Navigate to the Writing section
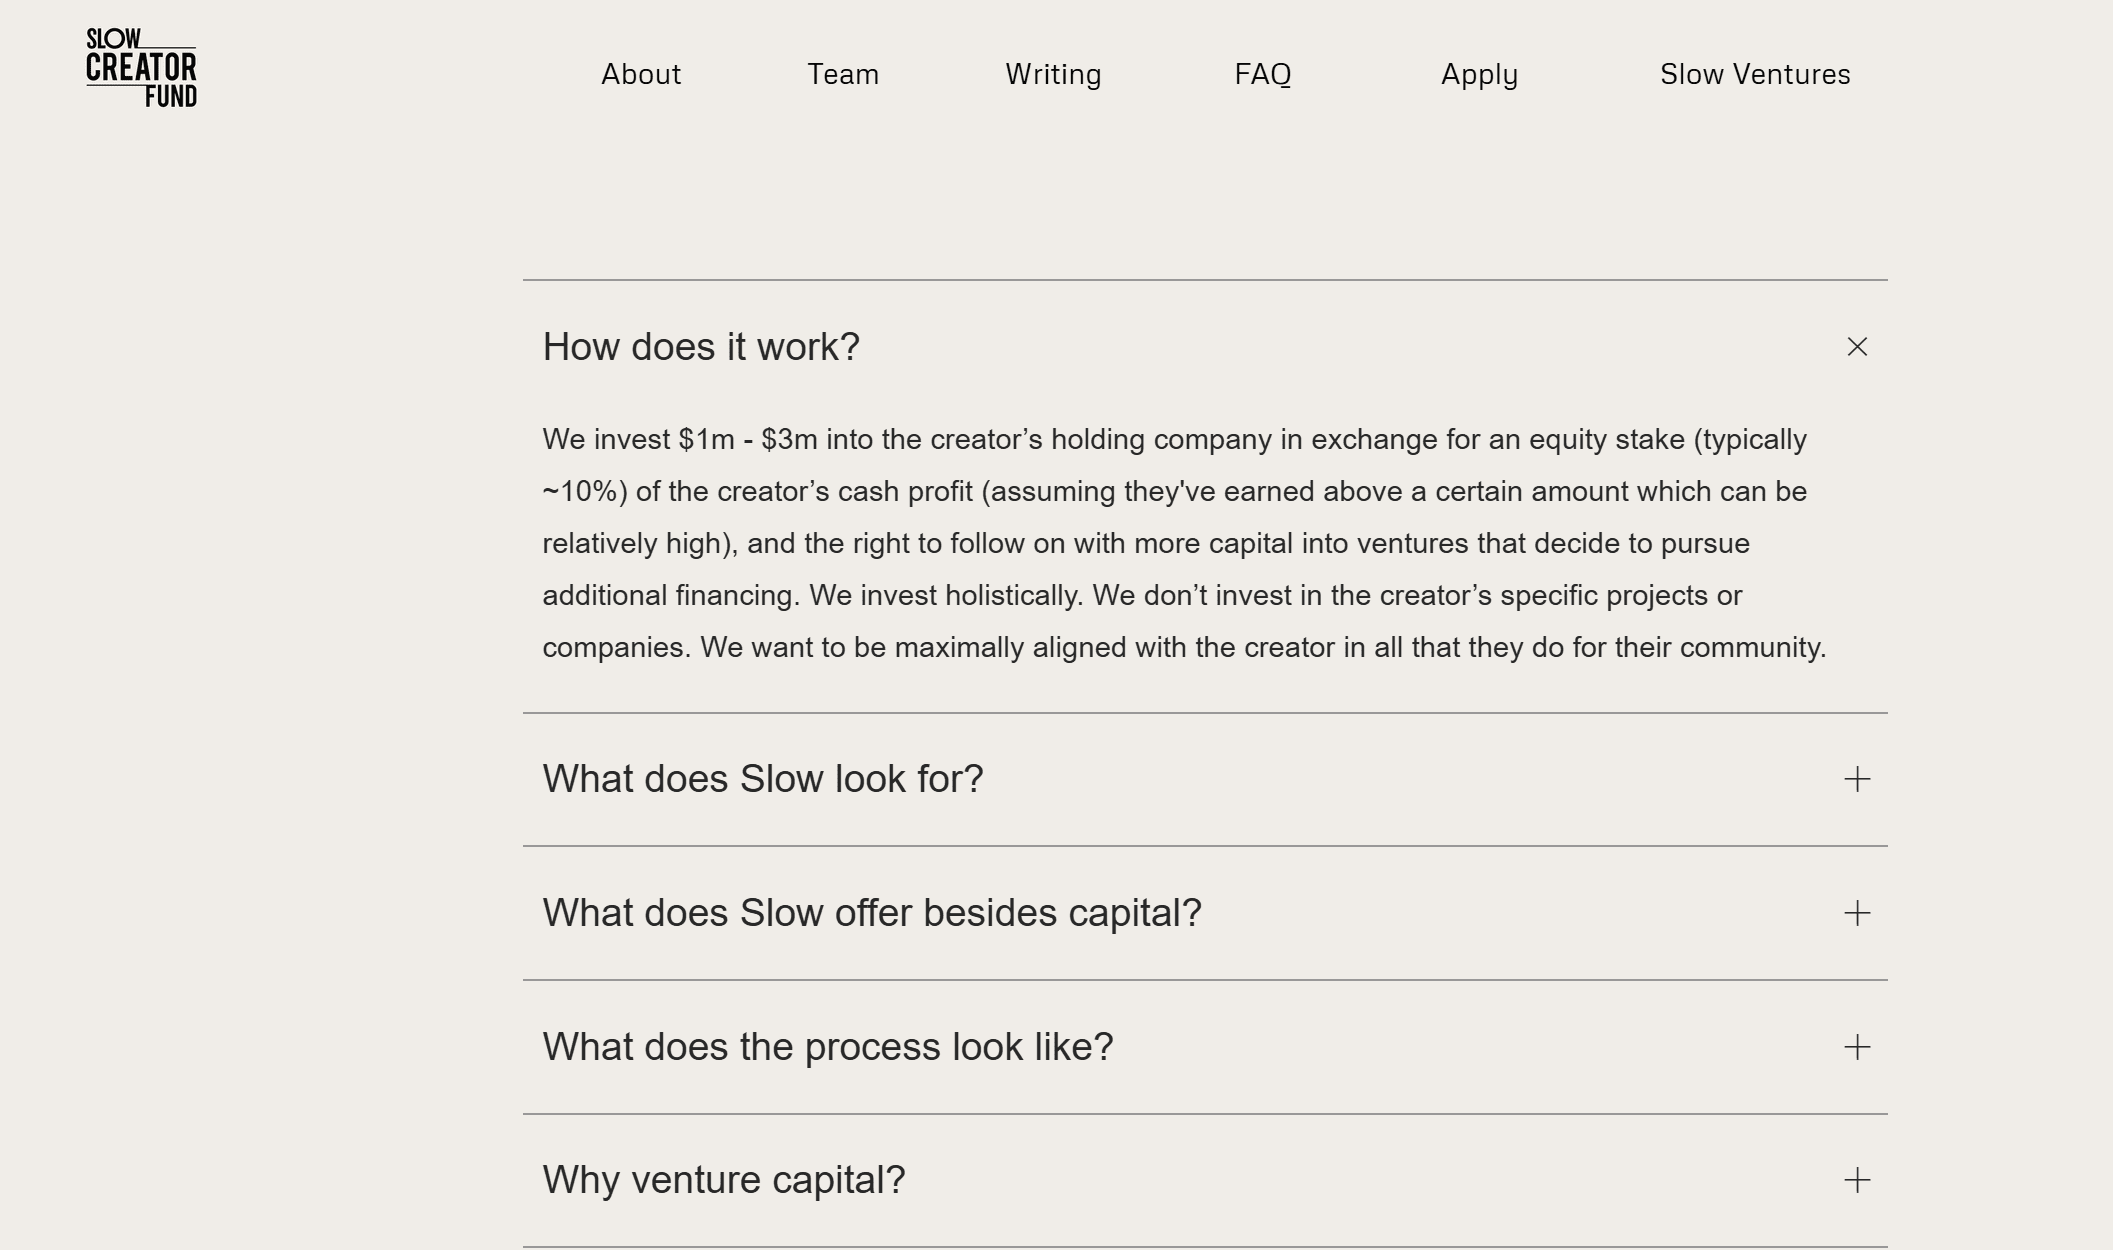Viewport: 2113px width, 1250px height. click(x=1052, y=74)
